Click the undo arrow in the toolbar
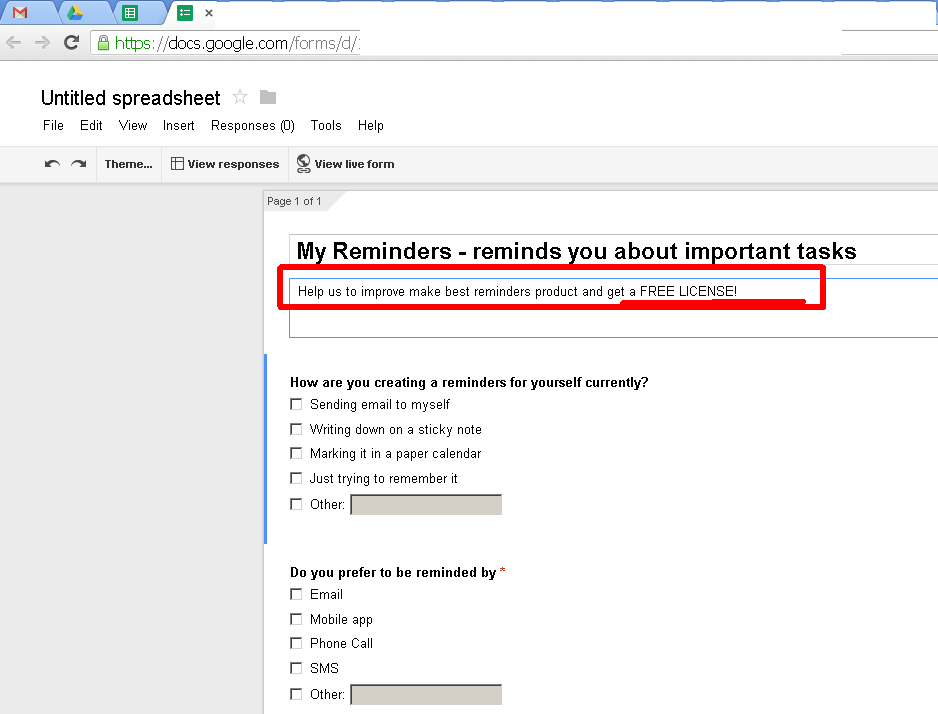 pyautogui.click(x=52, y=164)
